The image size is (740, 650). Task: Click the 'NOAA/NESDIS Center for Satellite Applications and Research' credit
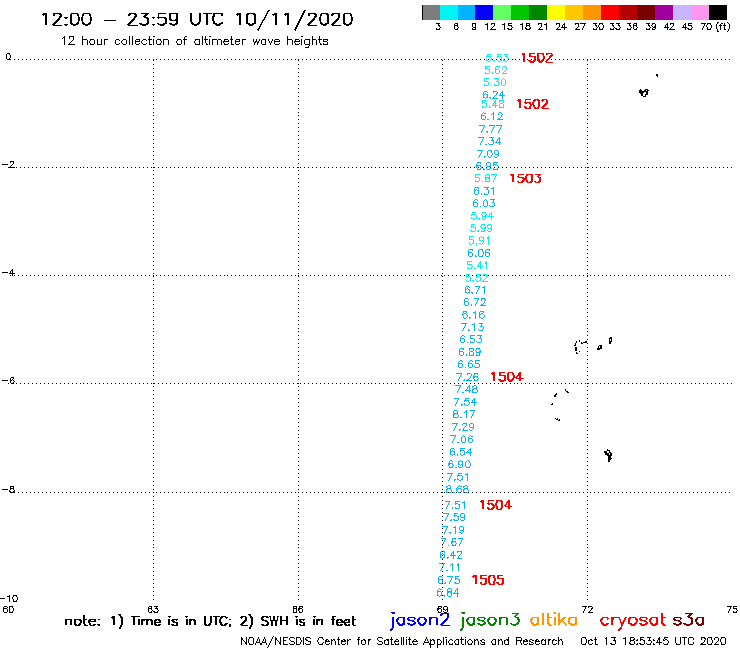pyautogui.click(x=402, y=641)
